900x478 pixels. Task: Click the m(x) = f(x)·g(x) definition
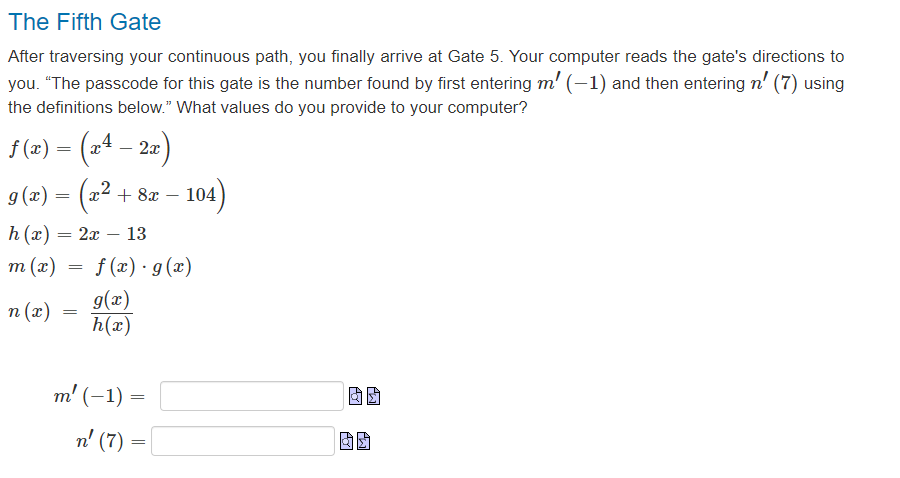pyautogui.click(x=100, y=267)
